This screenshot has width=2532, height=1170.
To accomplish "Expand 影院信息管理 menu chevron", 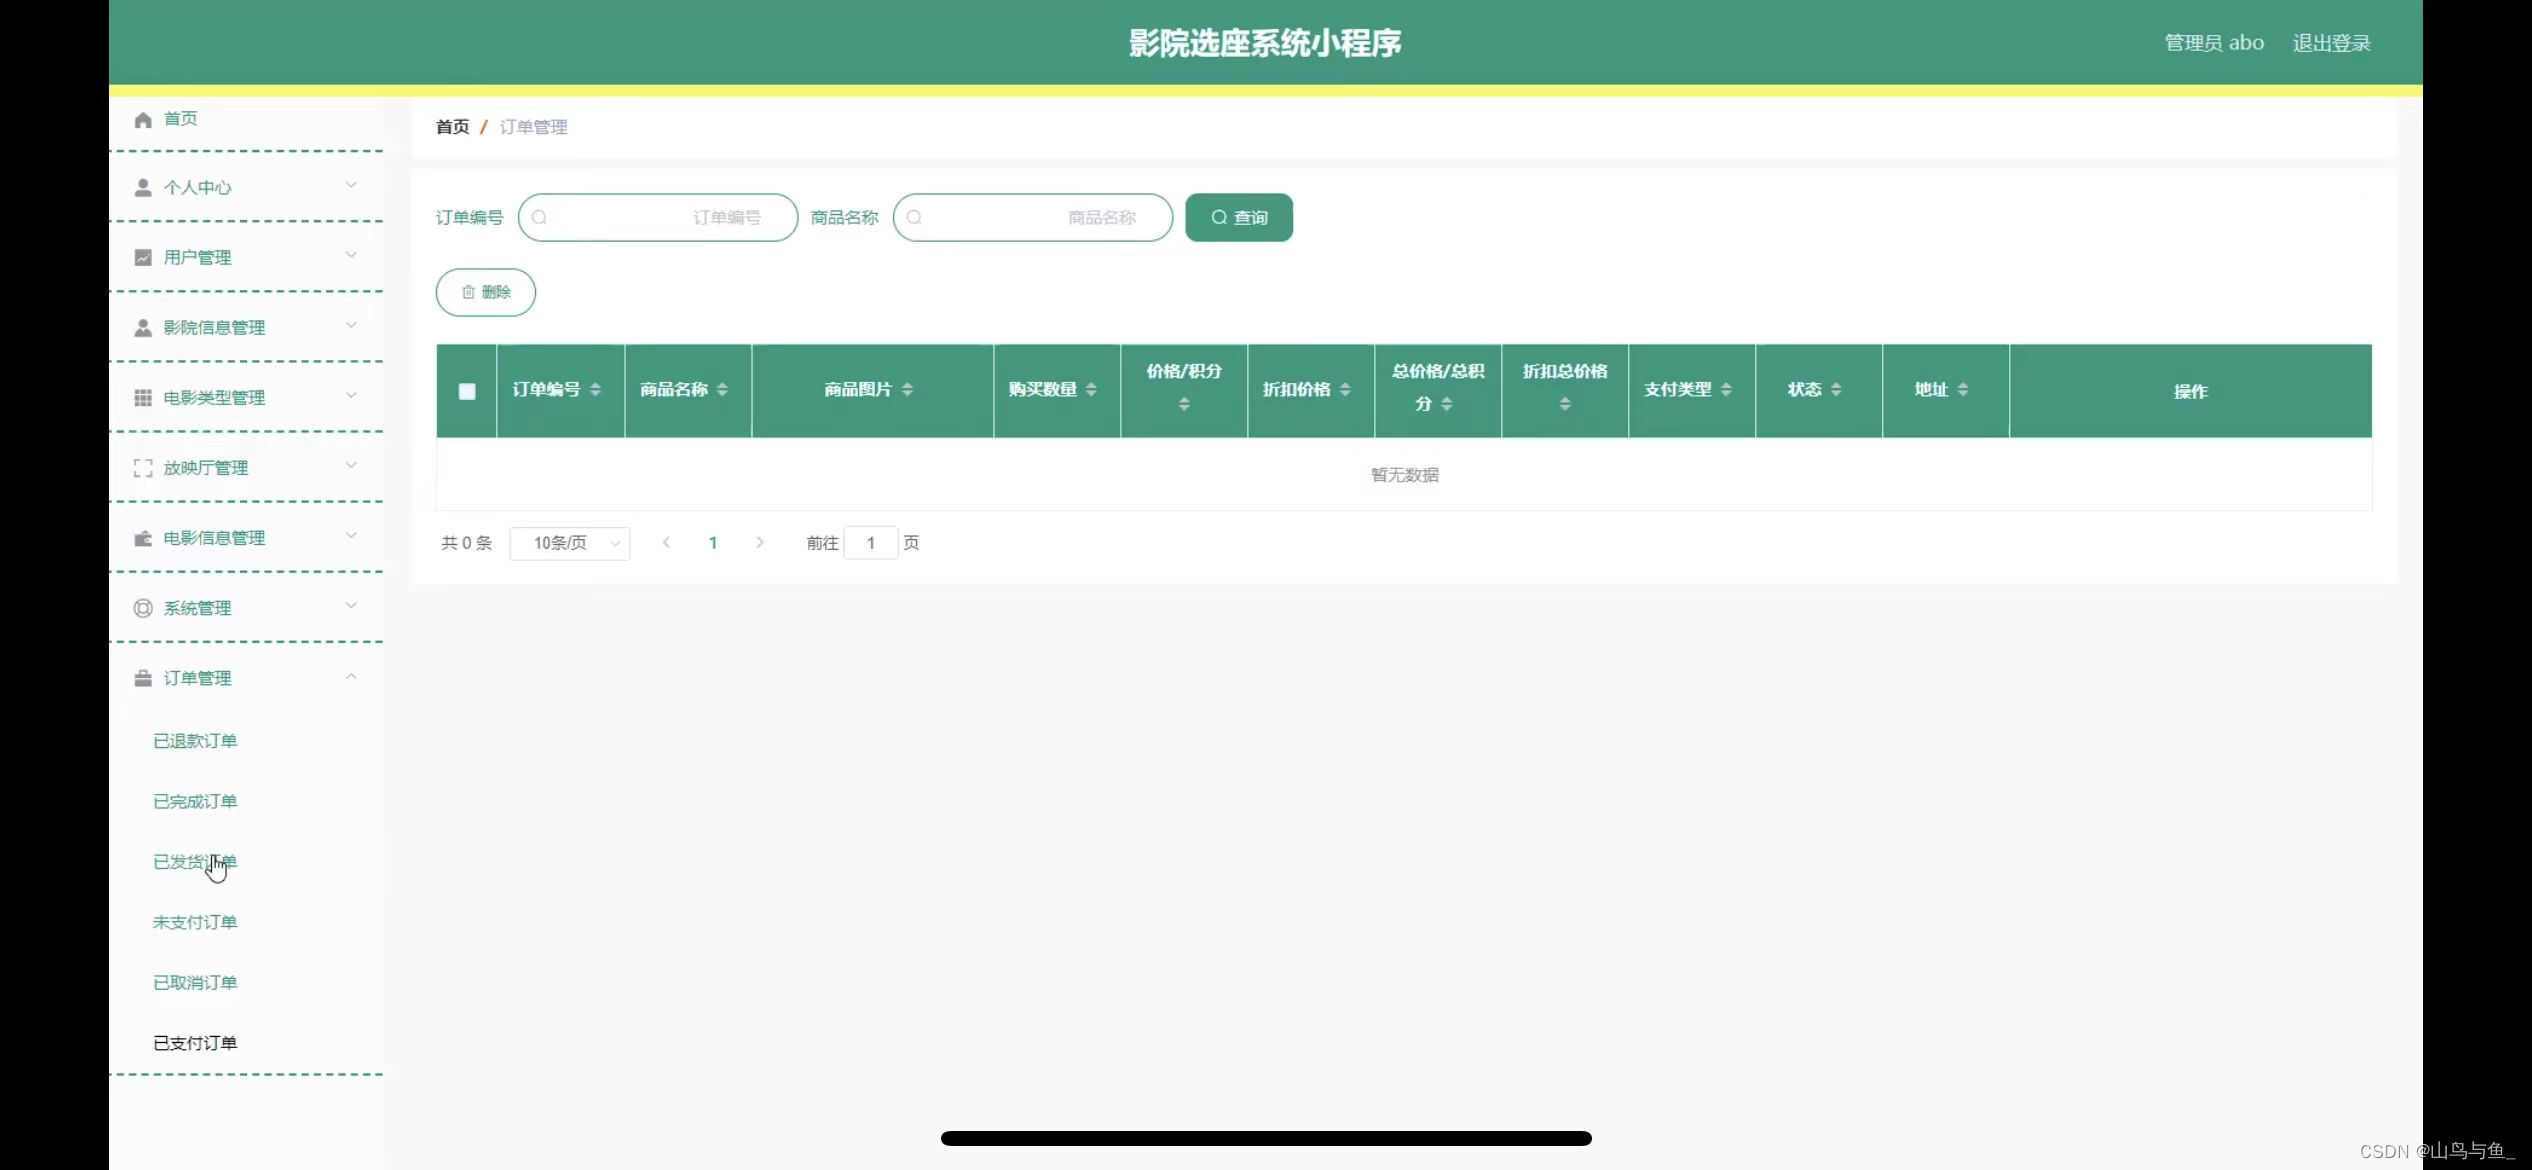I will [351, 325].
